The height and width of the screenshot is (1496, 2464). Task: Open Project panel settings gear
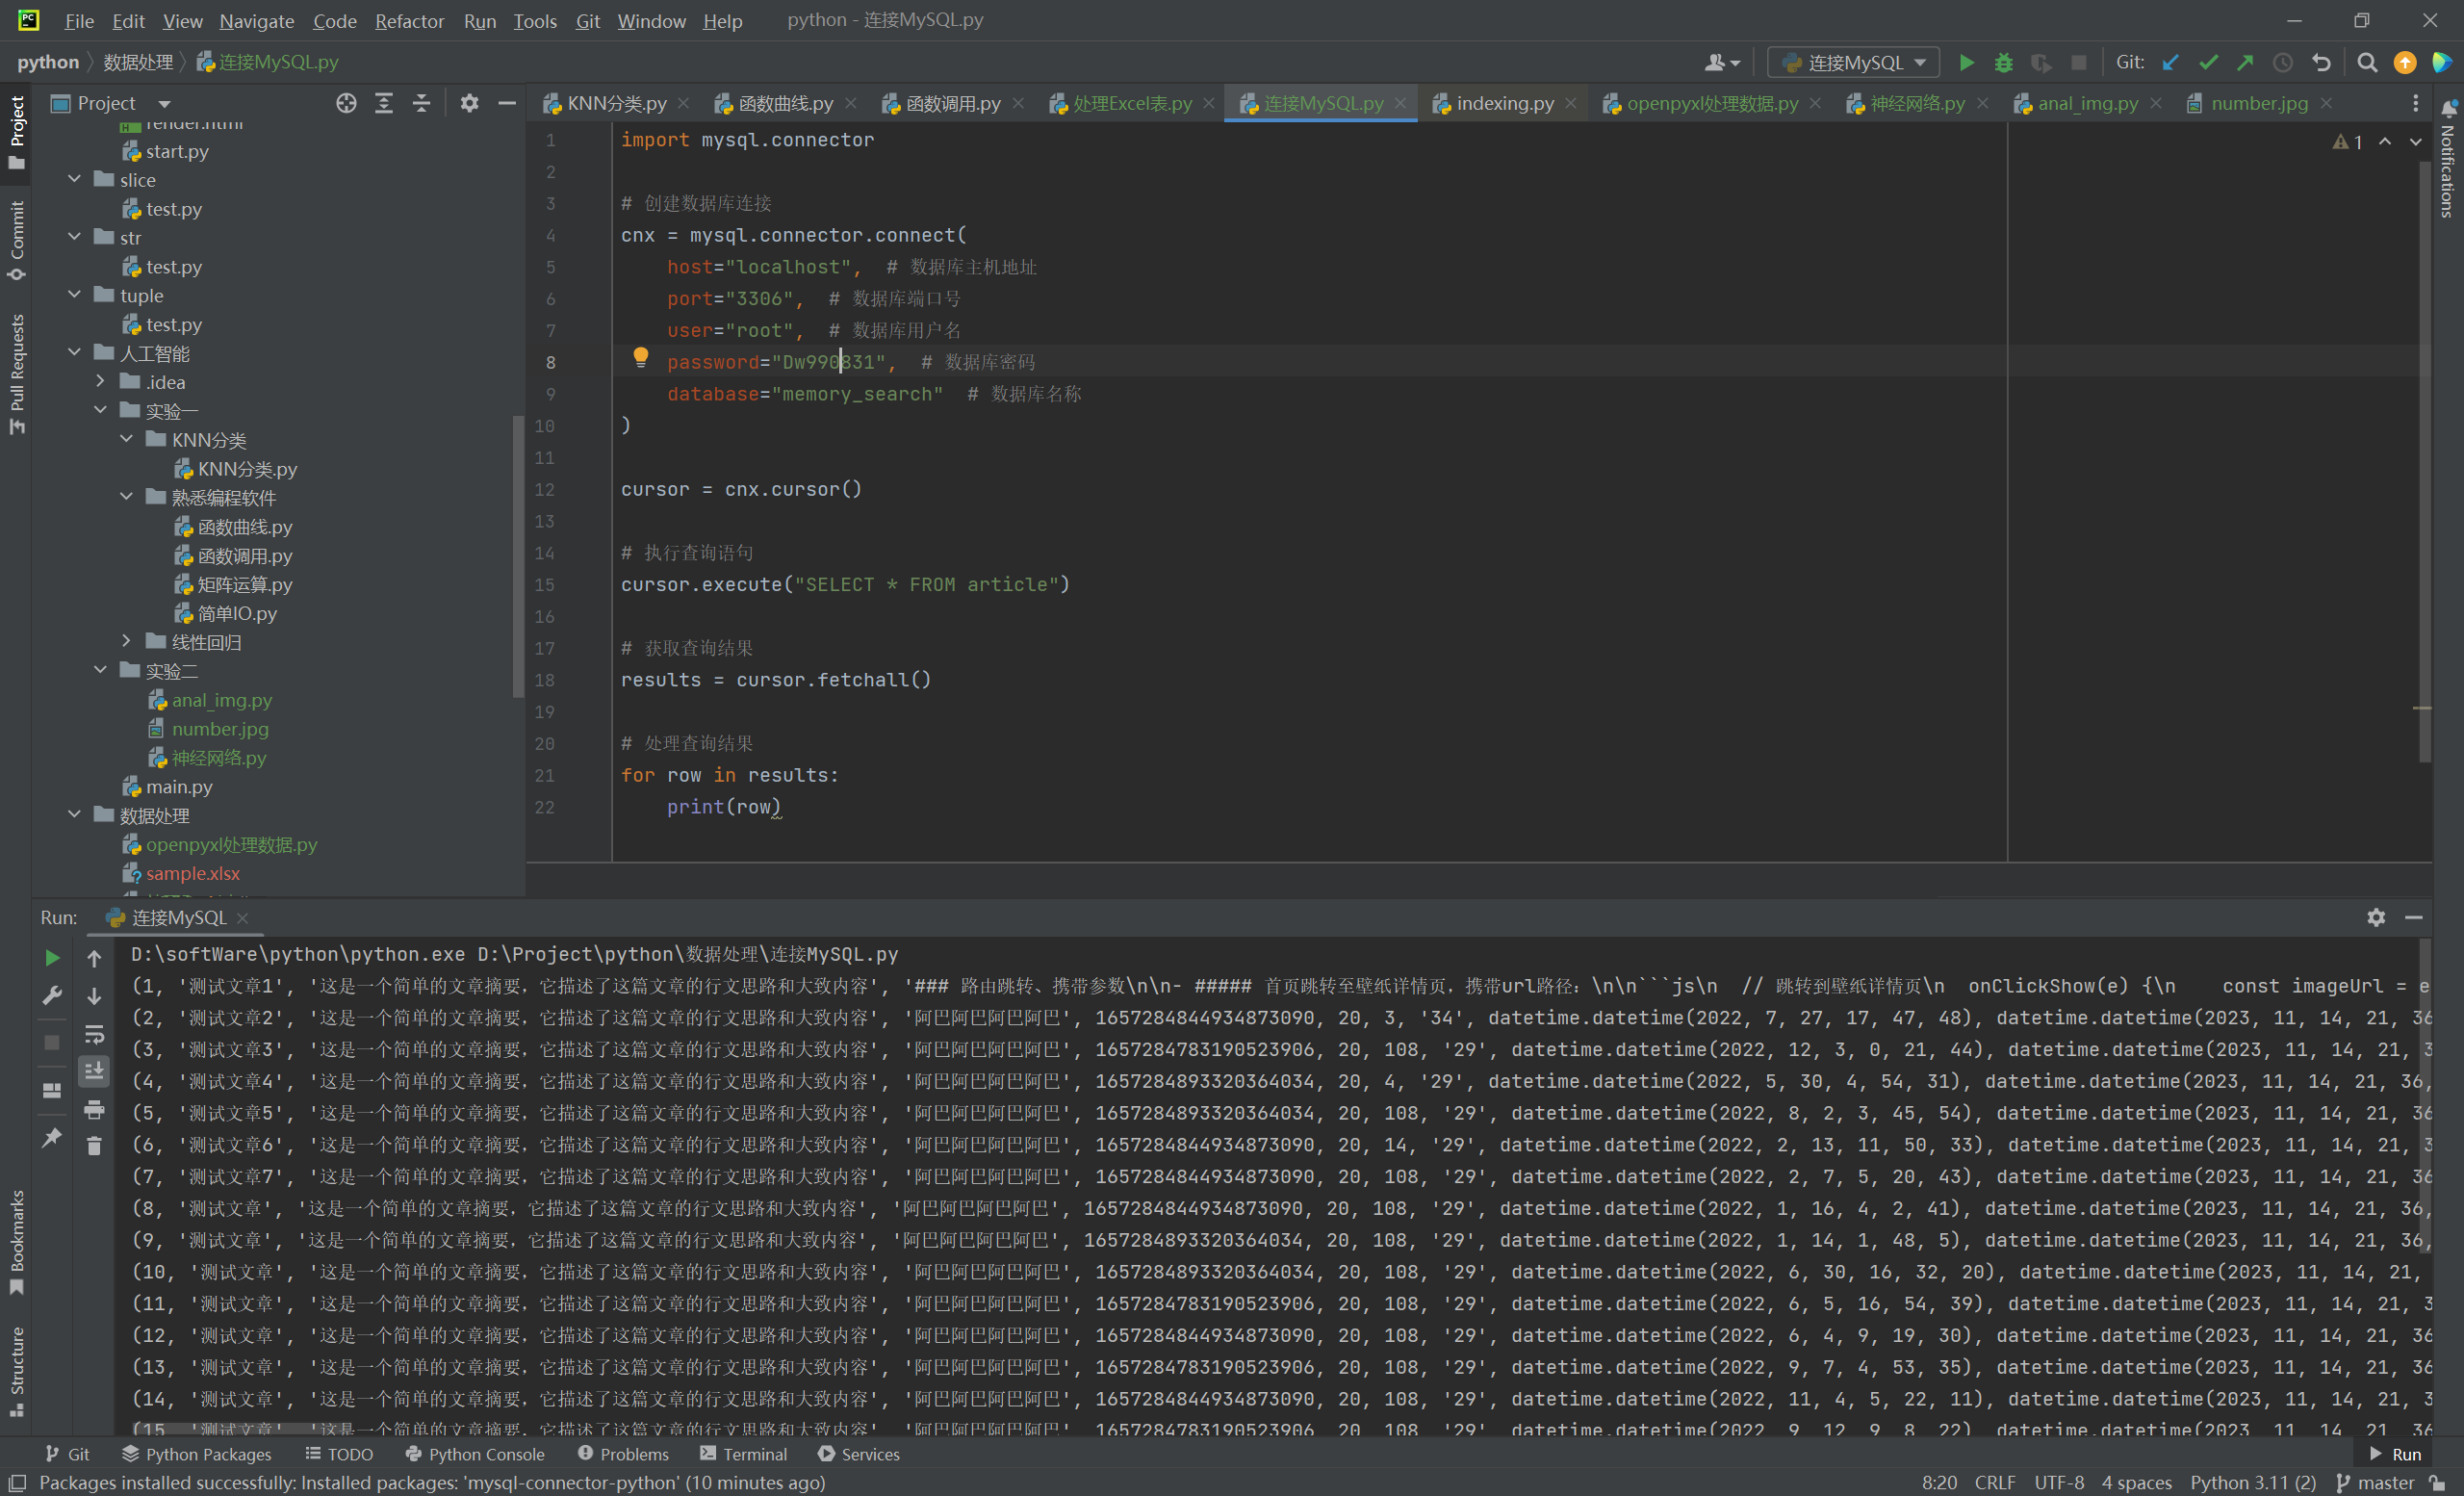pos(469,103)
